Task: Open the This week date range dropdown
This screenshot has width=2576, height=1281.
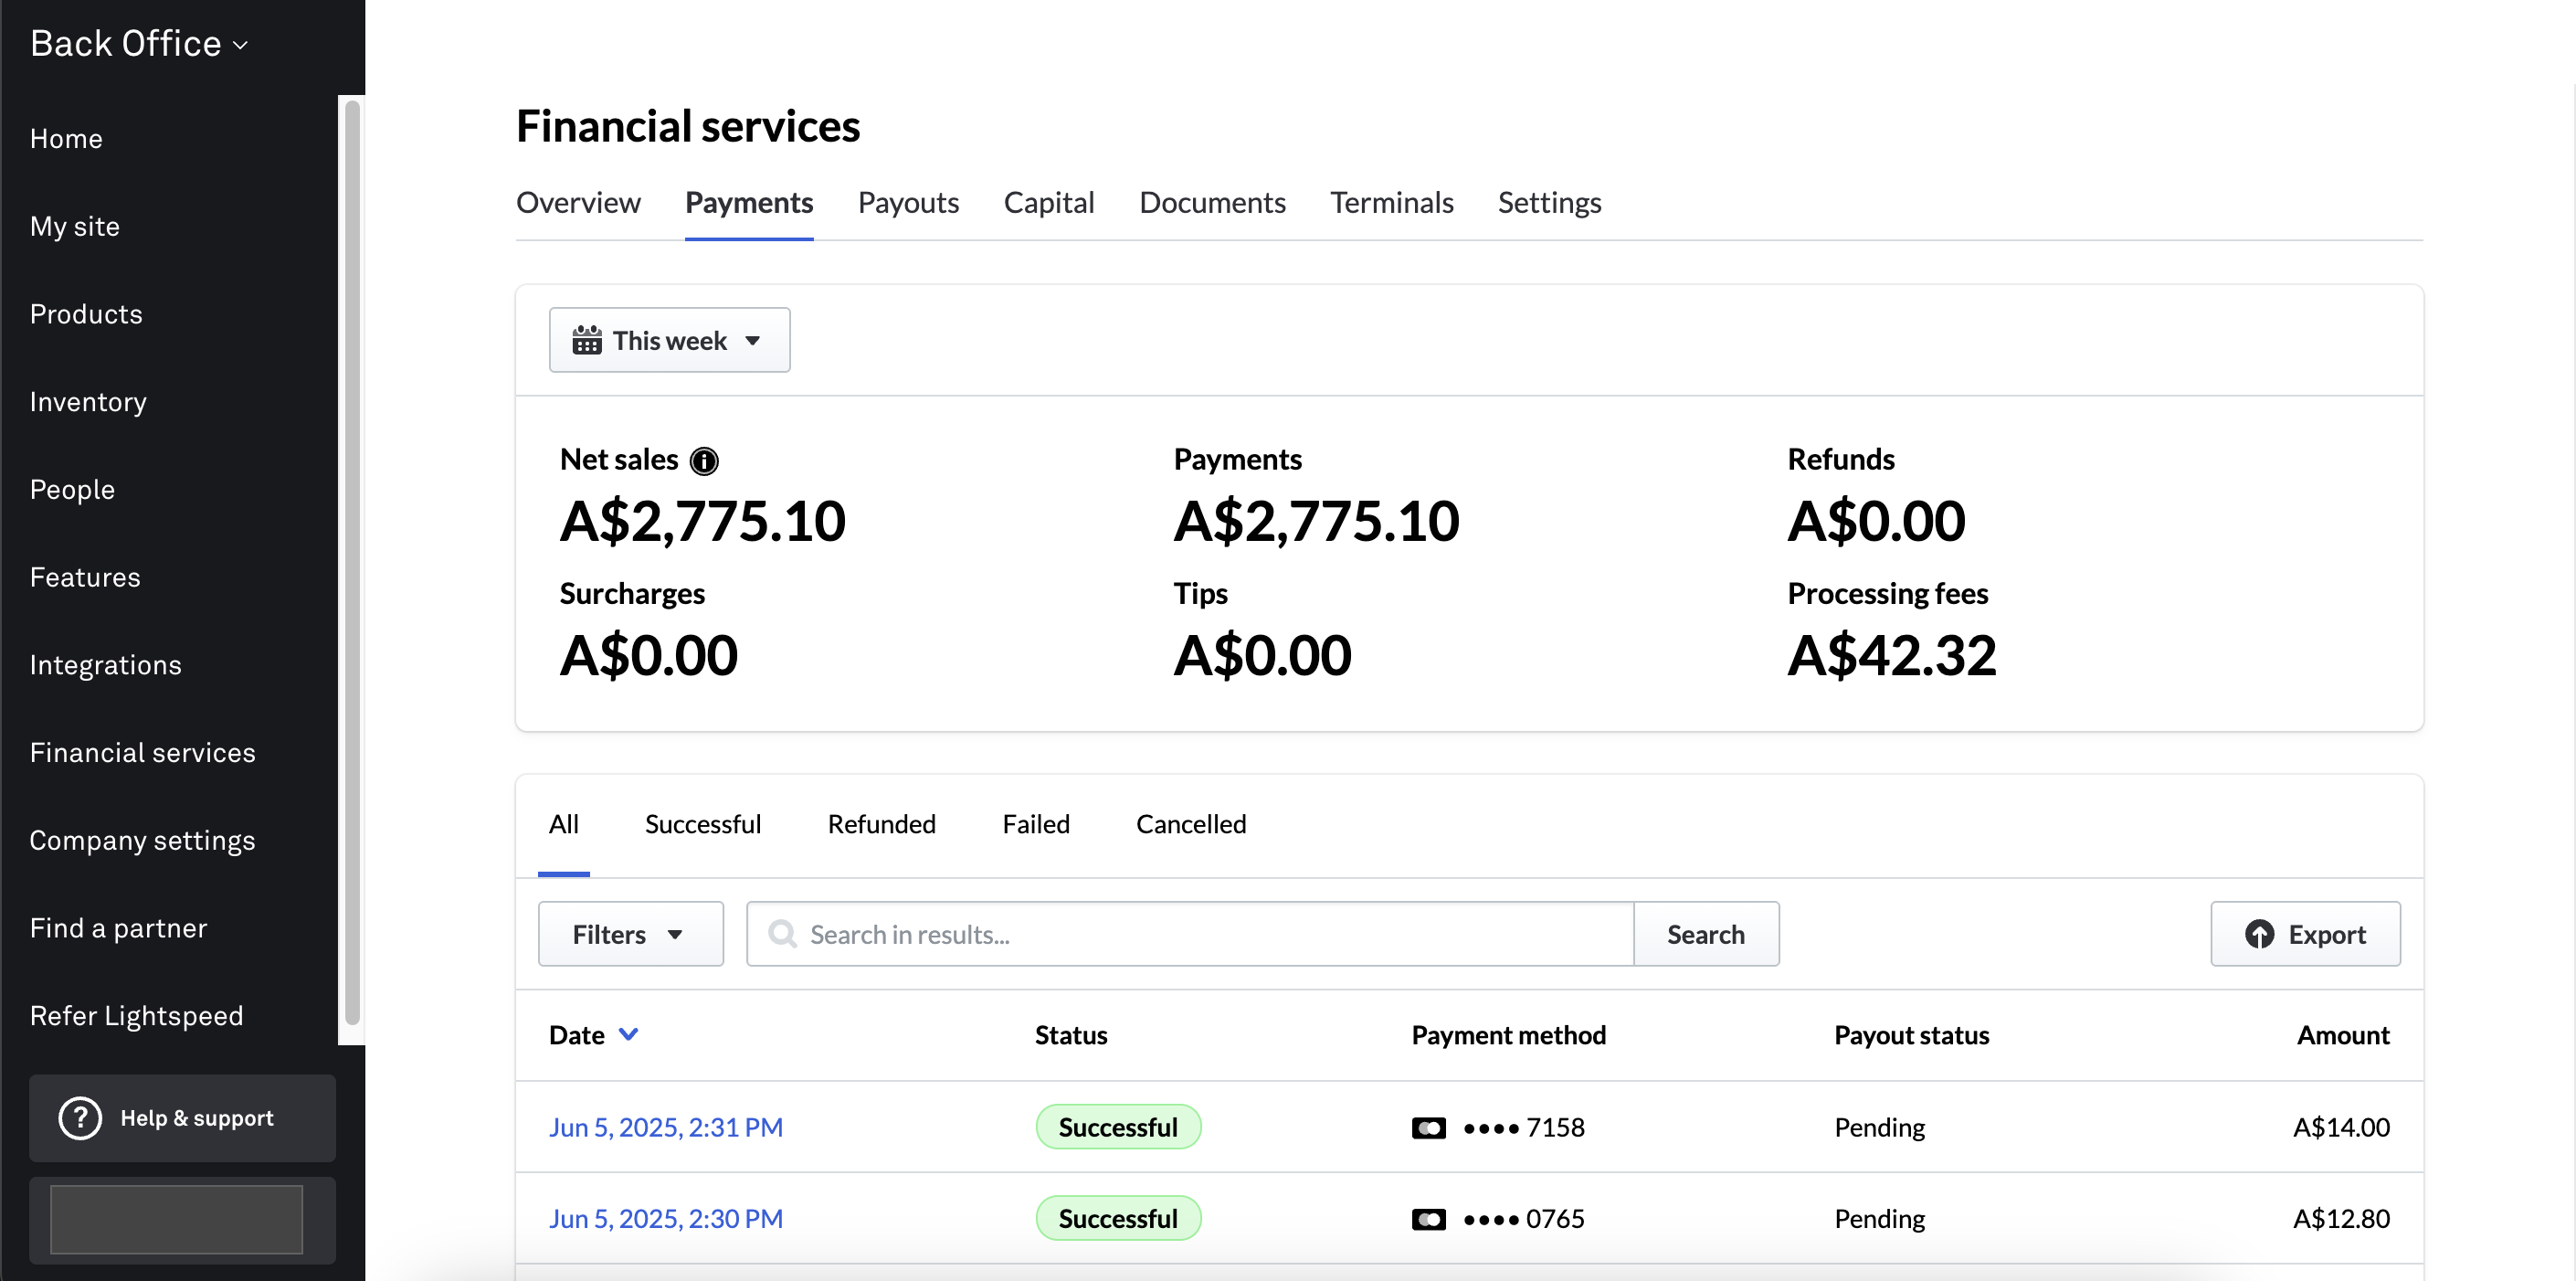Action: [x=669, y=340]
